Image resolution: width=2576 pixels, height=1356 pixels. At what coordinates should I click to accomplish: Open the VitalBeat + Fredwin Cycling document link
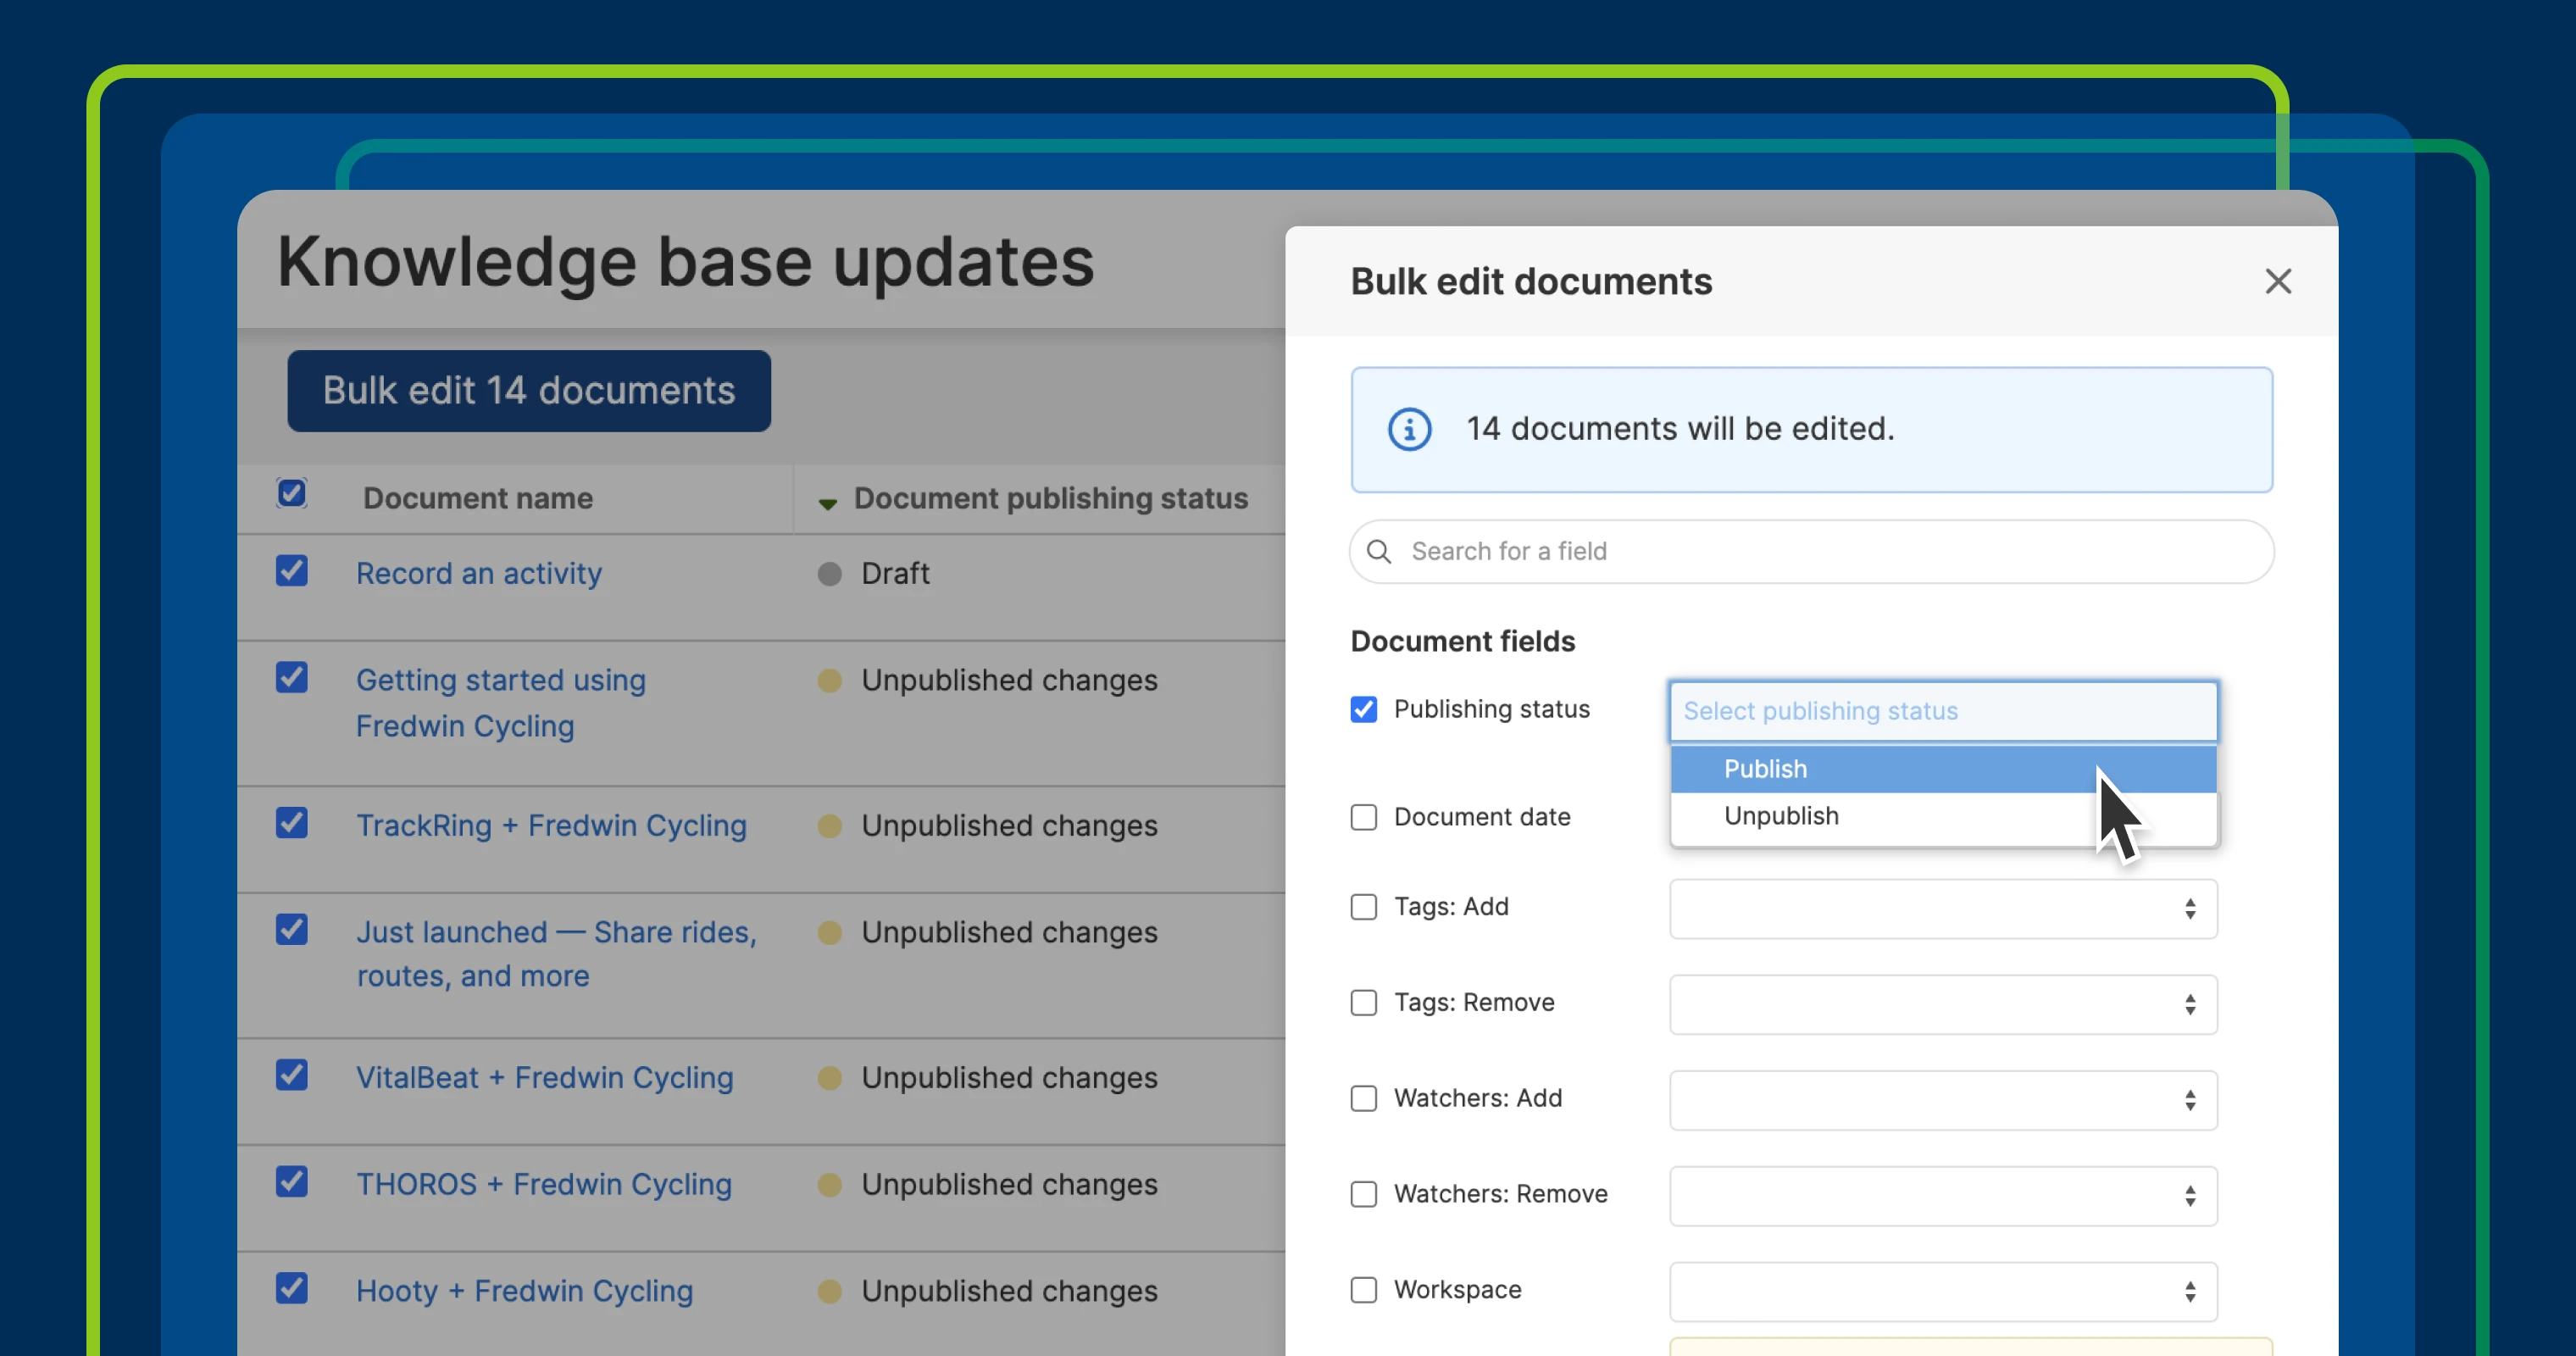[x=545, y=1078]
